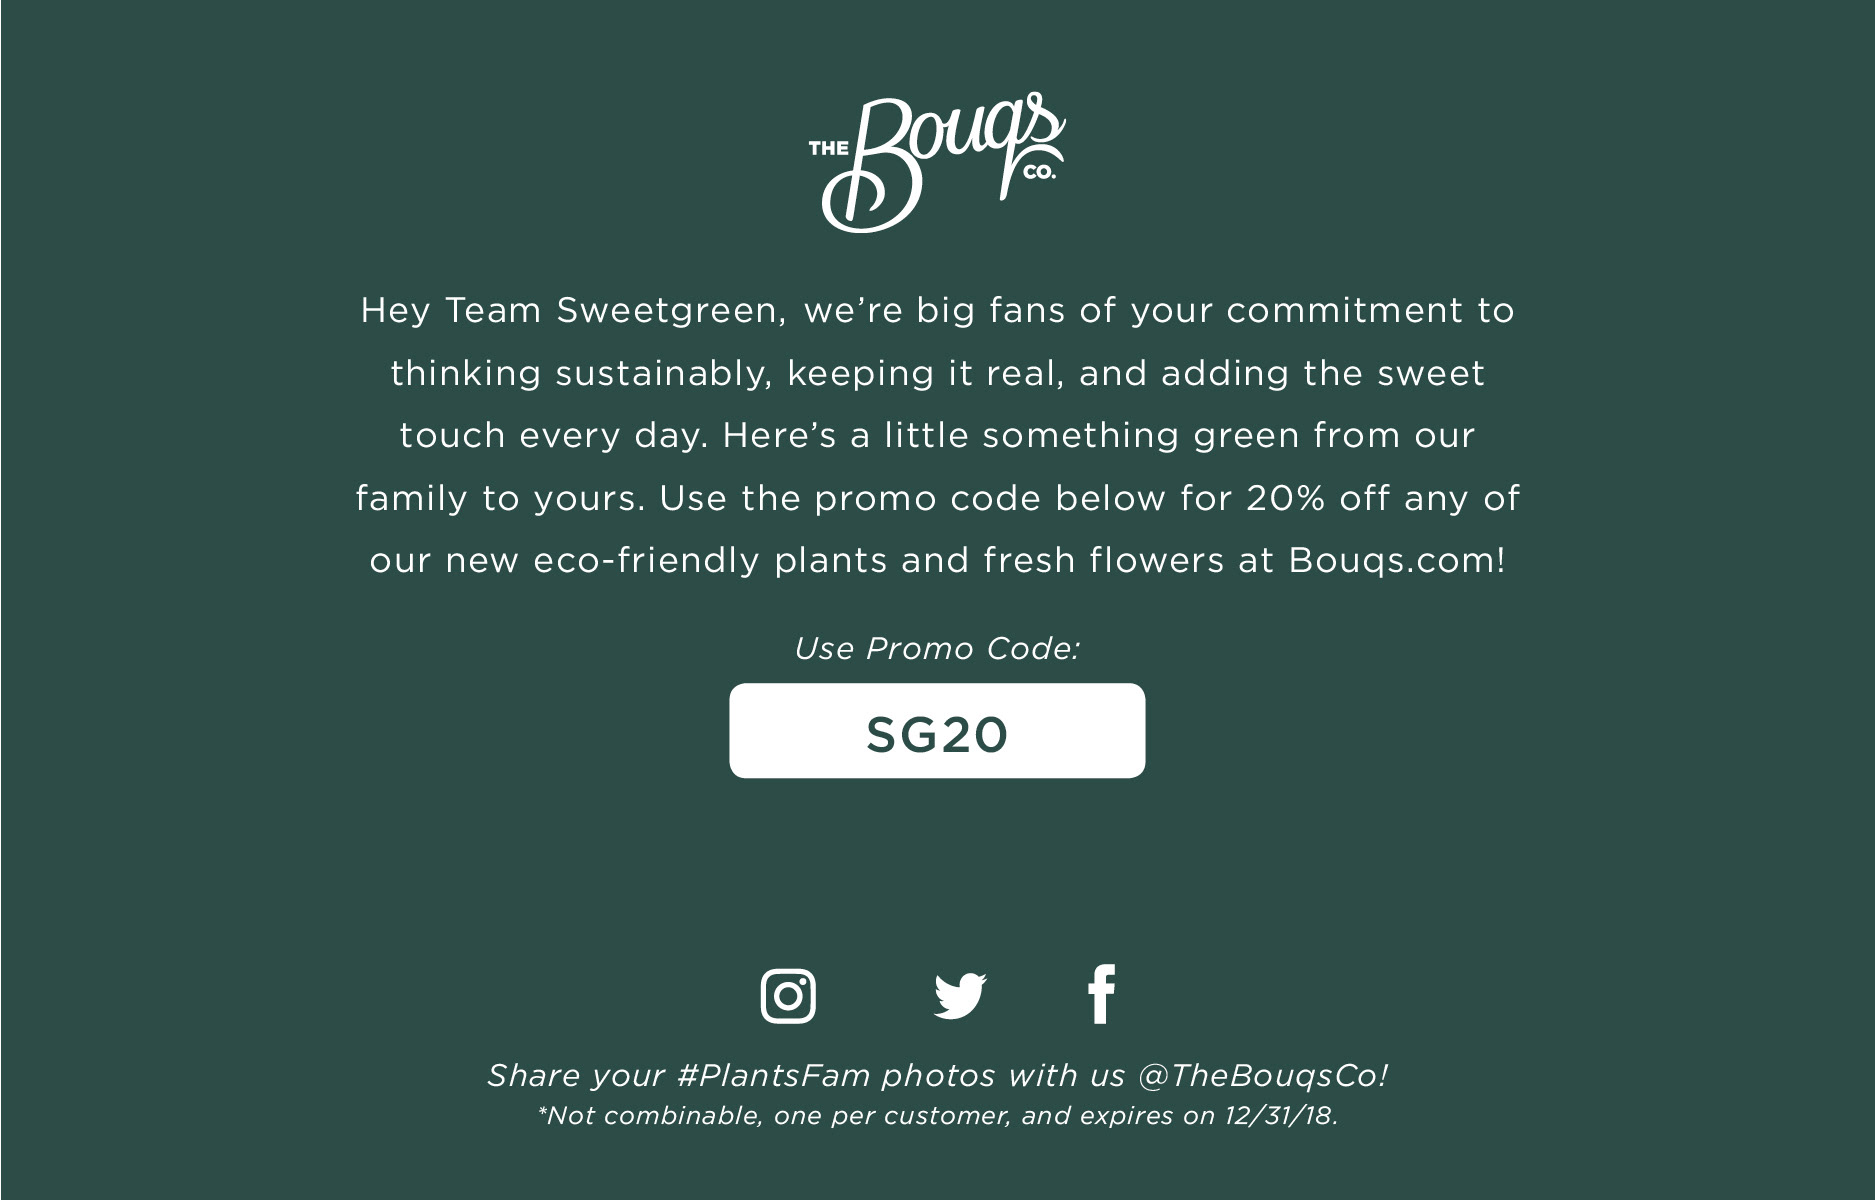Select the SG20 promo code box
This screenshot has height=1200, width=1875.
[937, 731]
